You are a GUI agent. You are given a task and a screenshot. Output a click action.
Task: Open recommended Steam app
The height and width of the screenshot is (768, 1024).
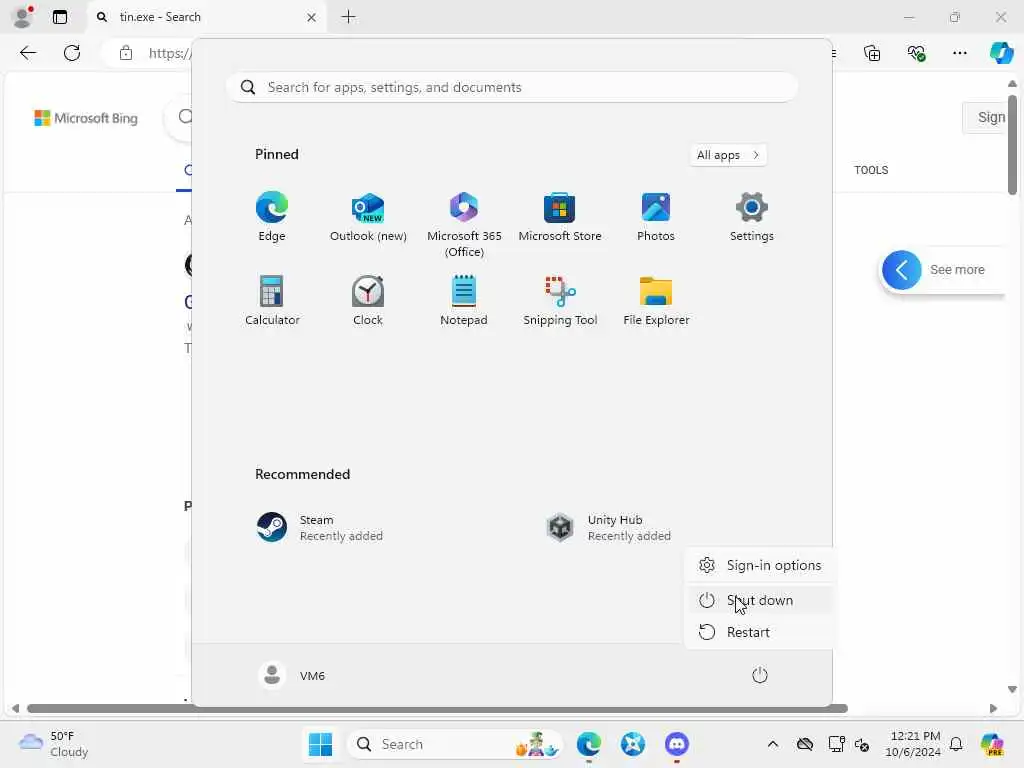[320, 528]
